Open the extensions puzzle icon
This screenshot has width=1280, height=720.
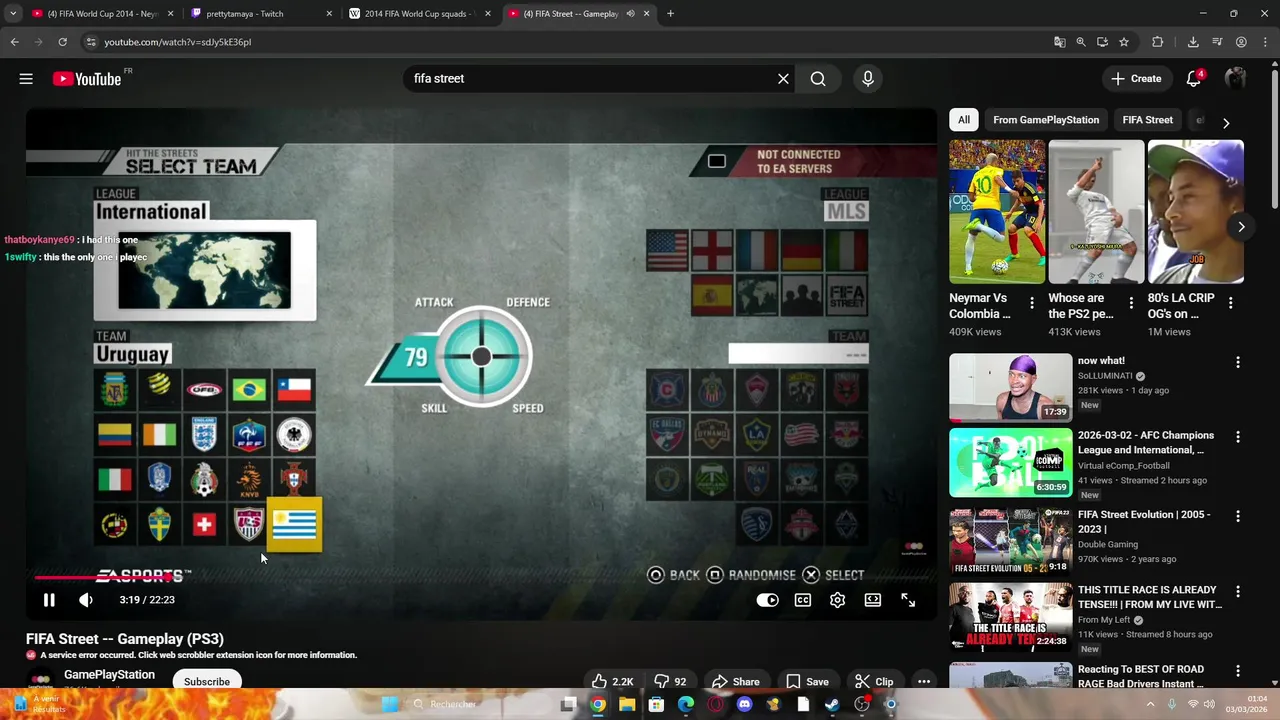1158,42
